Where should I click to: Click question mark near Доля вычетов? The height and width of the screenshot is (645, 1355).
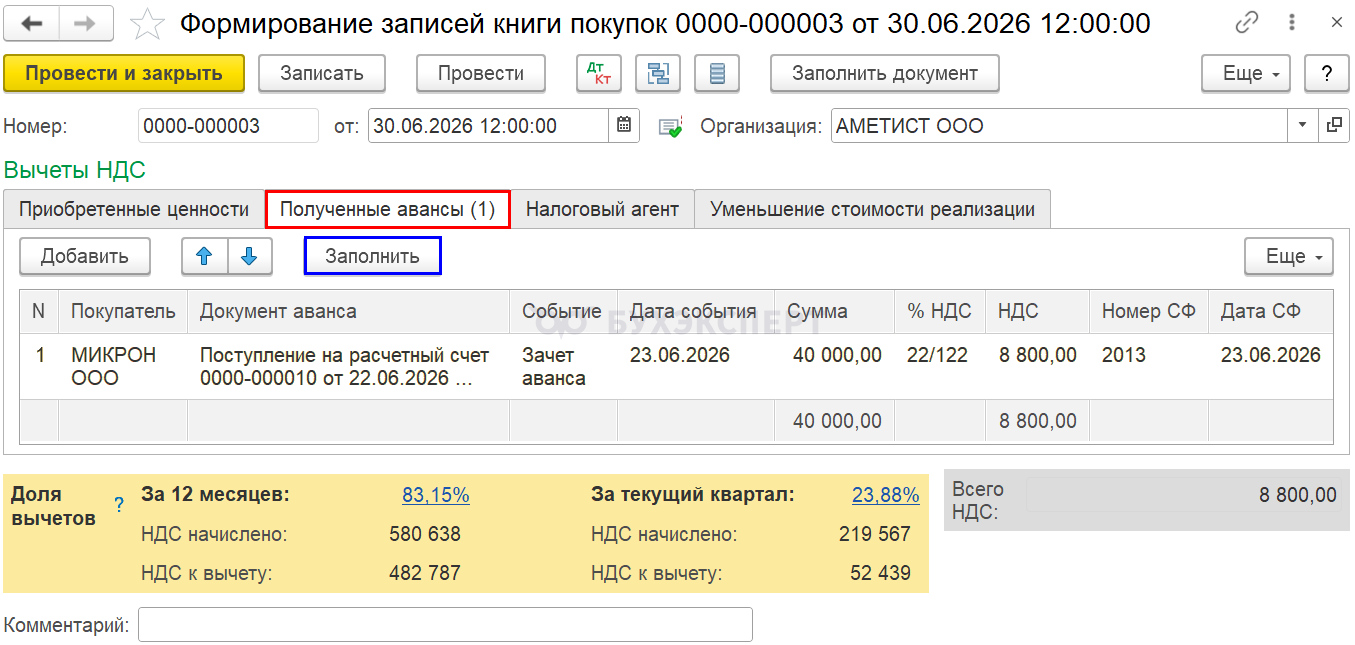(x=119, y=505)
